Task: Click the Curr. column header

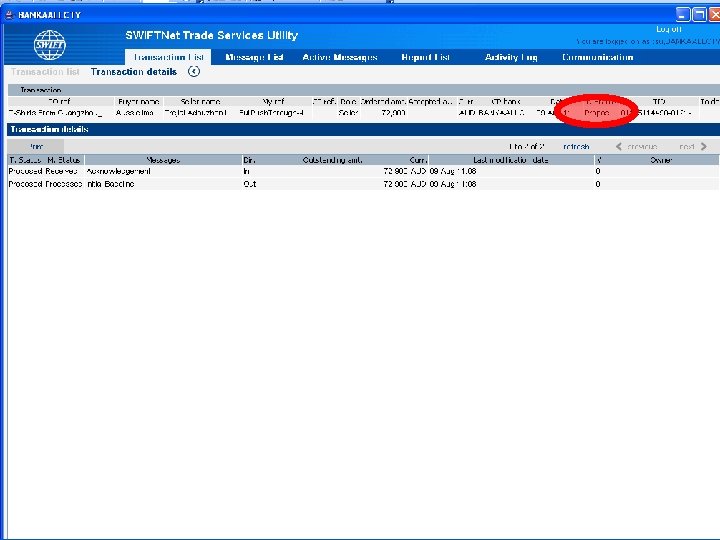Action: click(x=418, y=160)
